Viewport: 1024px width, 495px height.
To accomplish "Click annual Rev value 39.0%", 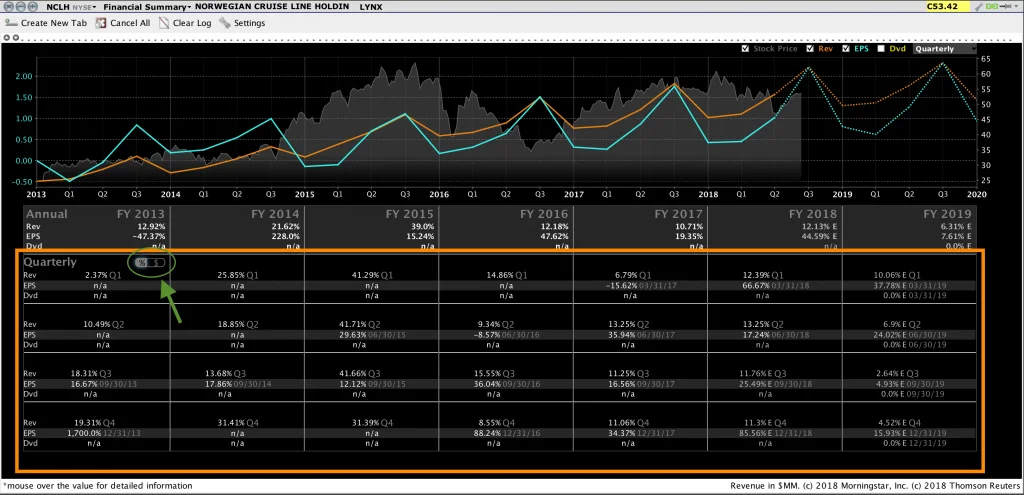I will [x=423, y=225].
